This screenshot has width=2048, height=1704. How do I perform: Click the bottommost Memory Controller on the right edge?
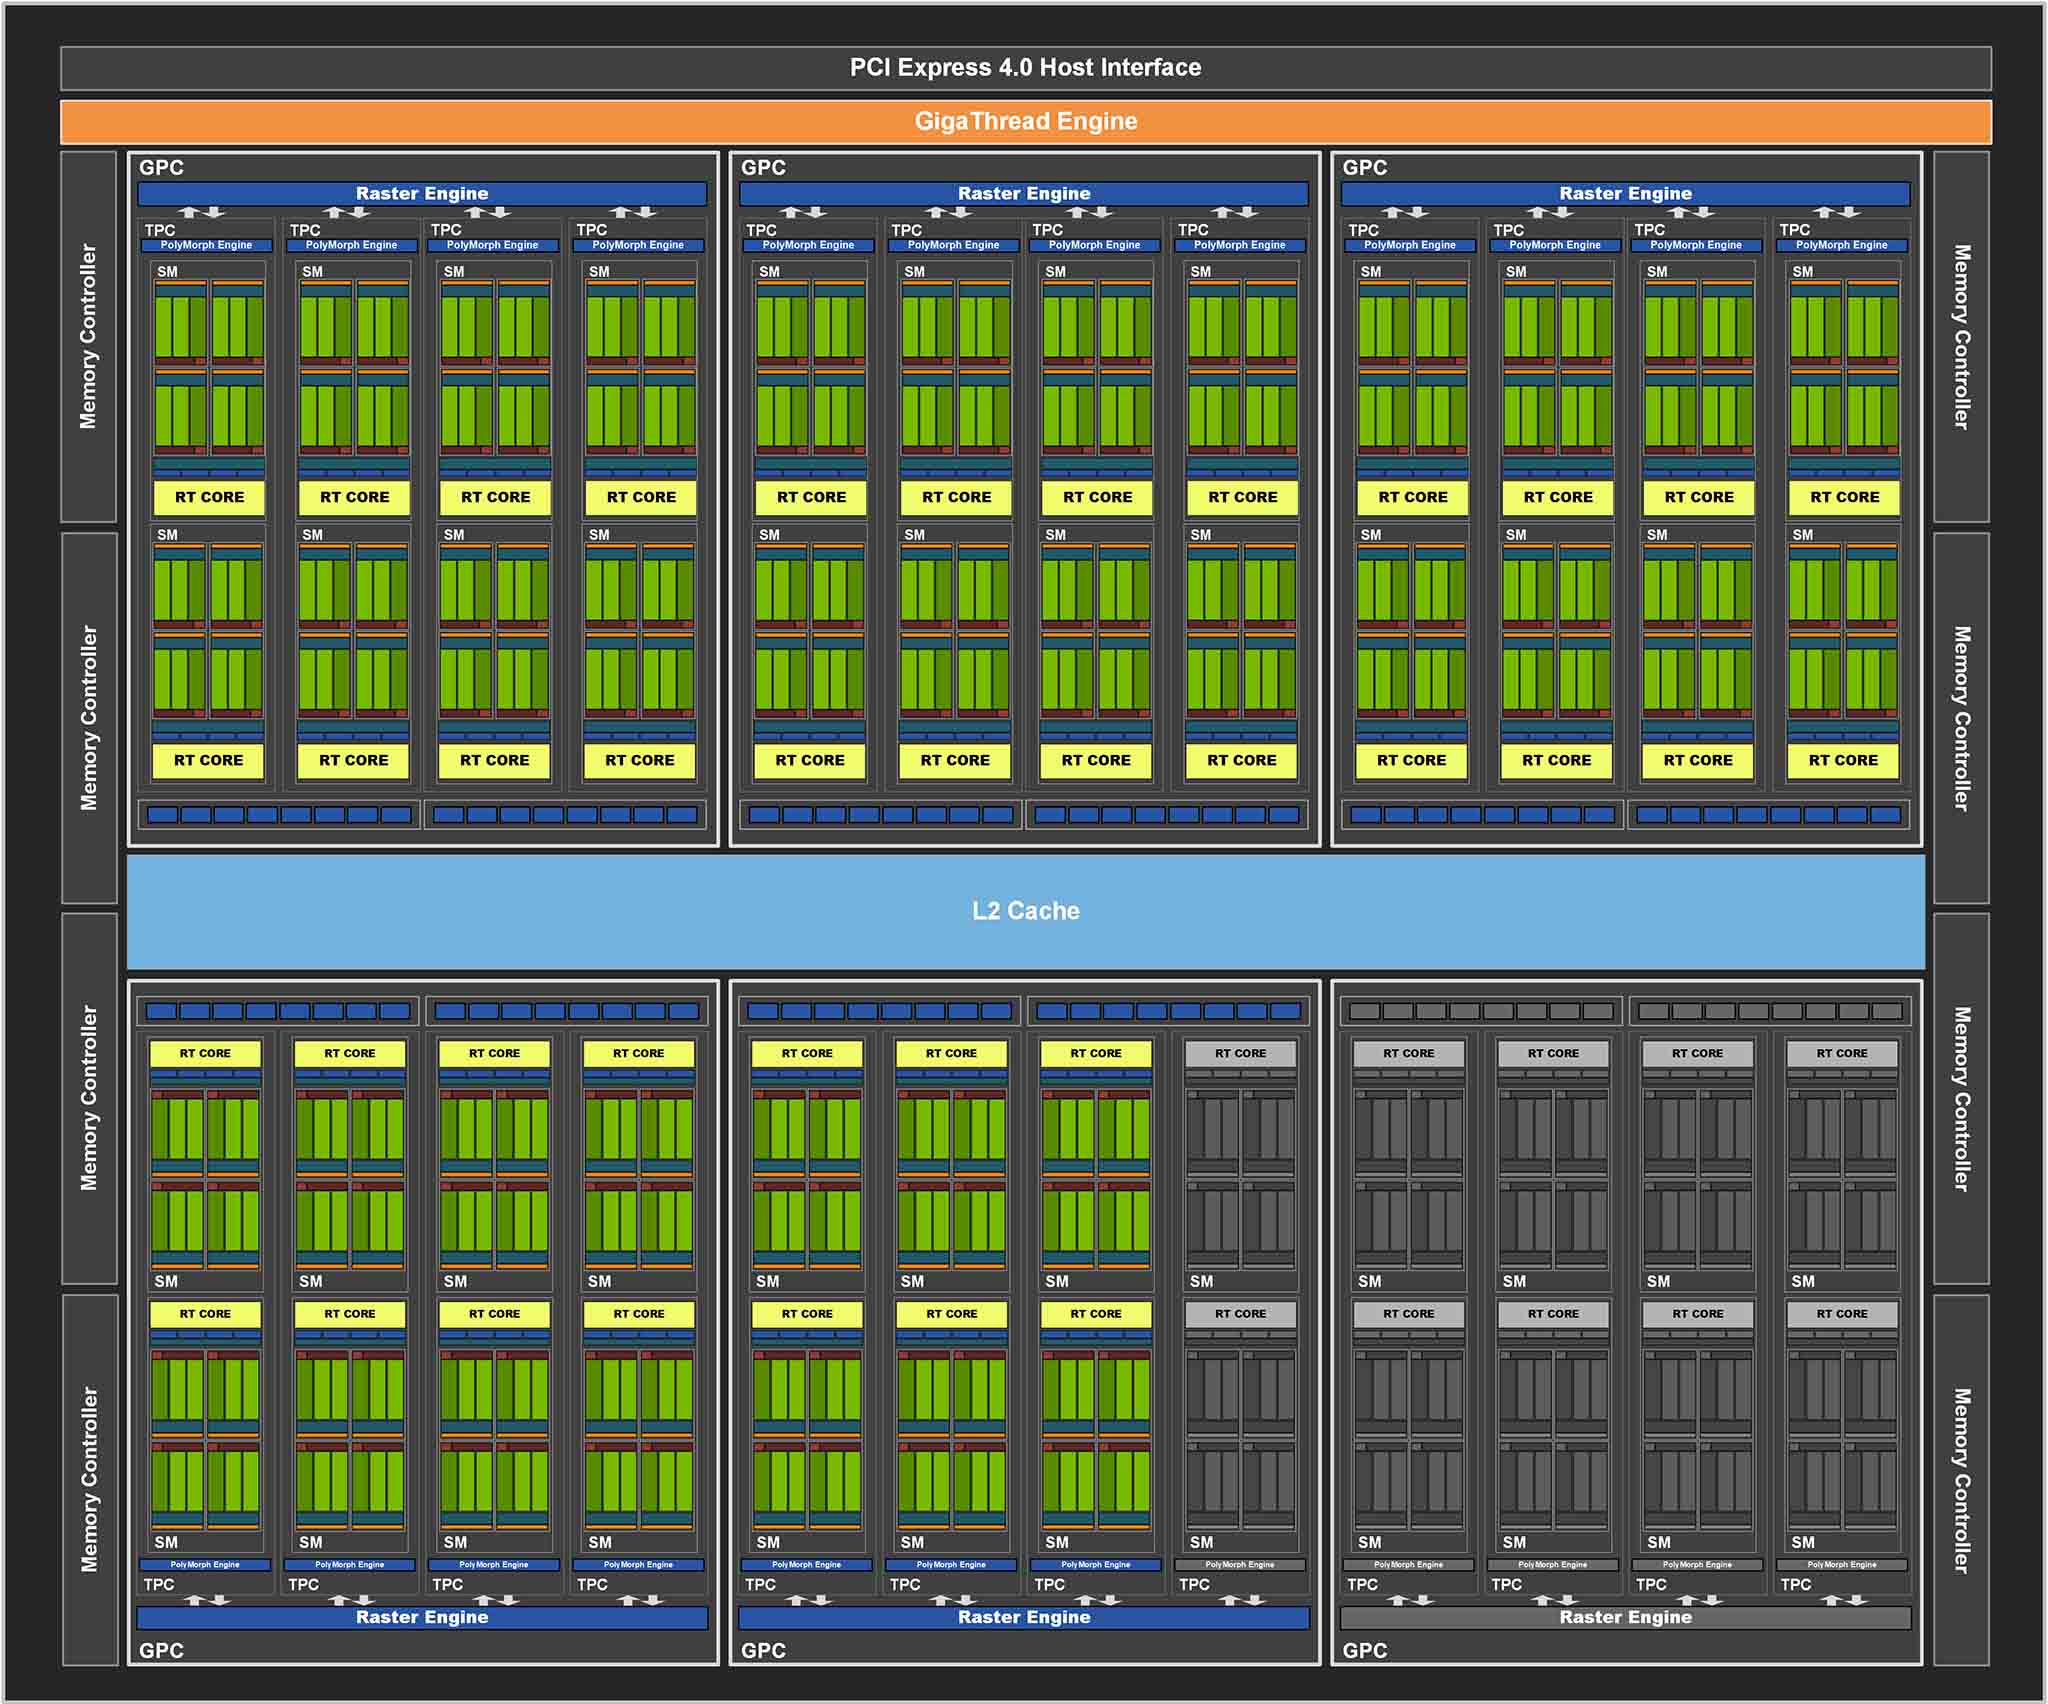coord(1961,1479)
